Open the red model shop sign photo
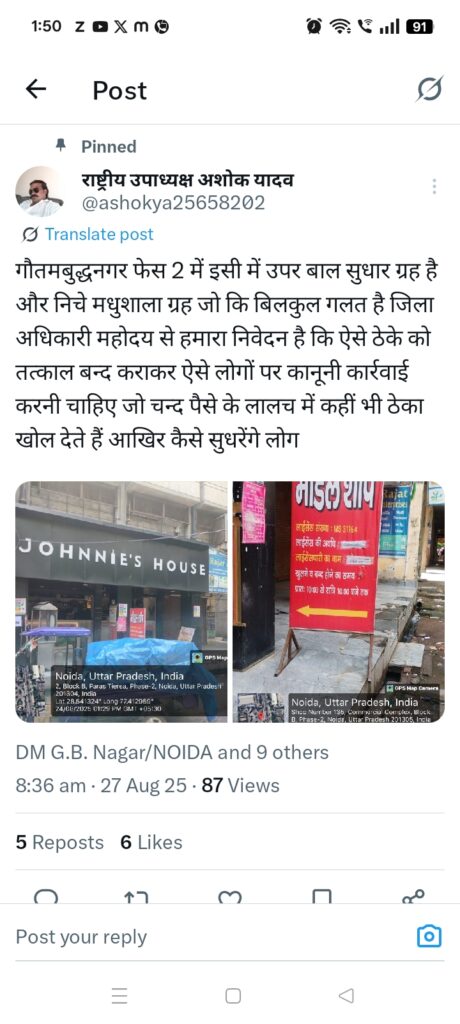Image resolution: width=460 pixels, height=1024 pixels. (x=338, y=601)
